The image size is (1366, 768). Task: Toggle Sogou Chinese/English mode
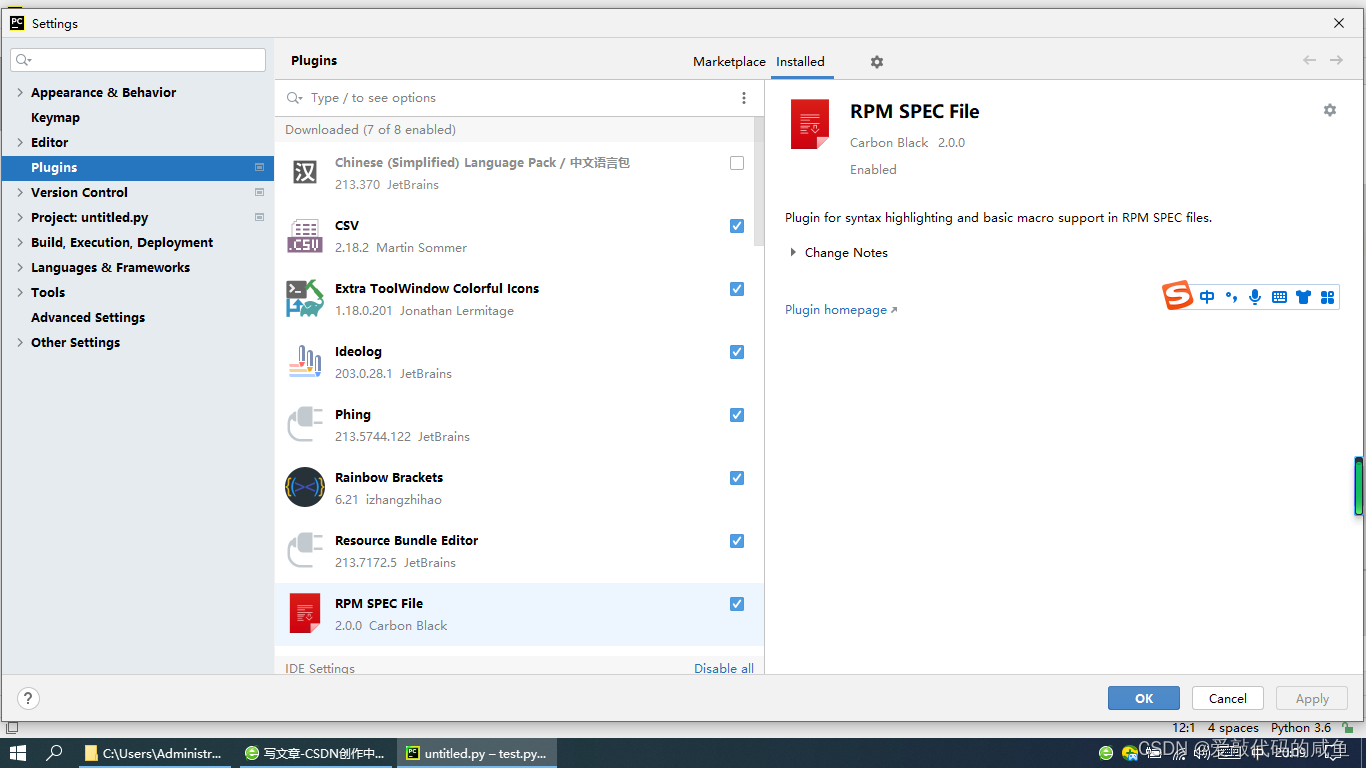[1207, 297]
